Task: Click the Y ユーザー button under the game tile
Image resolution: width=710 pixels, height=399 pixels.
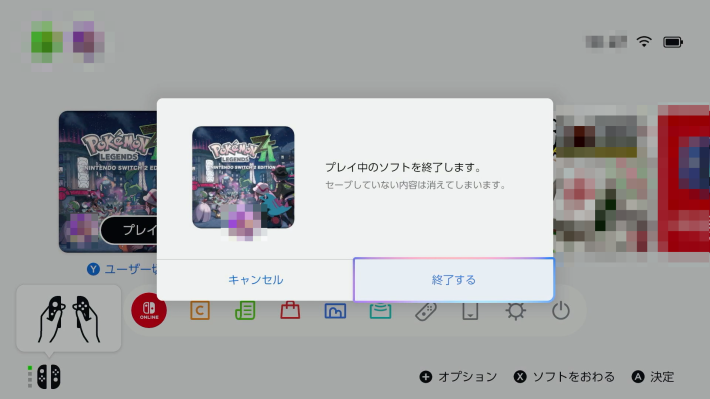Action: (122, 269)
